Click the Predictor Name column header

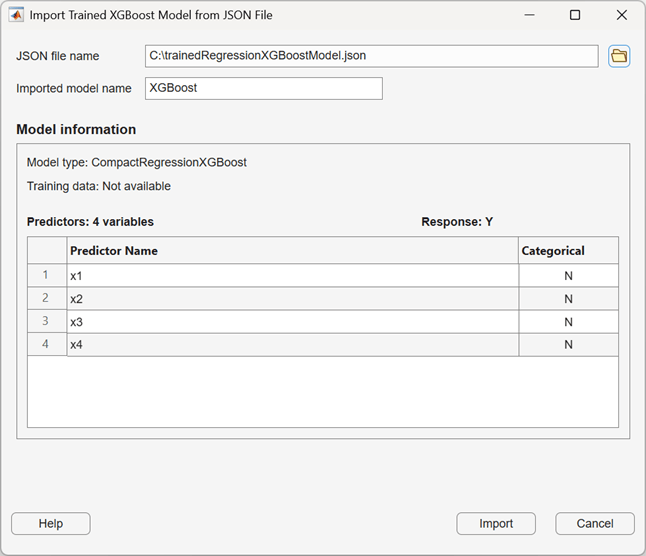point(293,250)
